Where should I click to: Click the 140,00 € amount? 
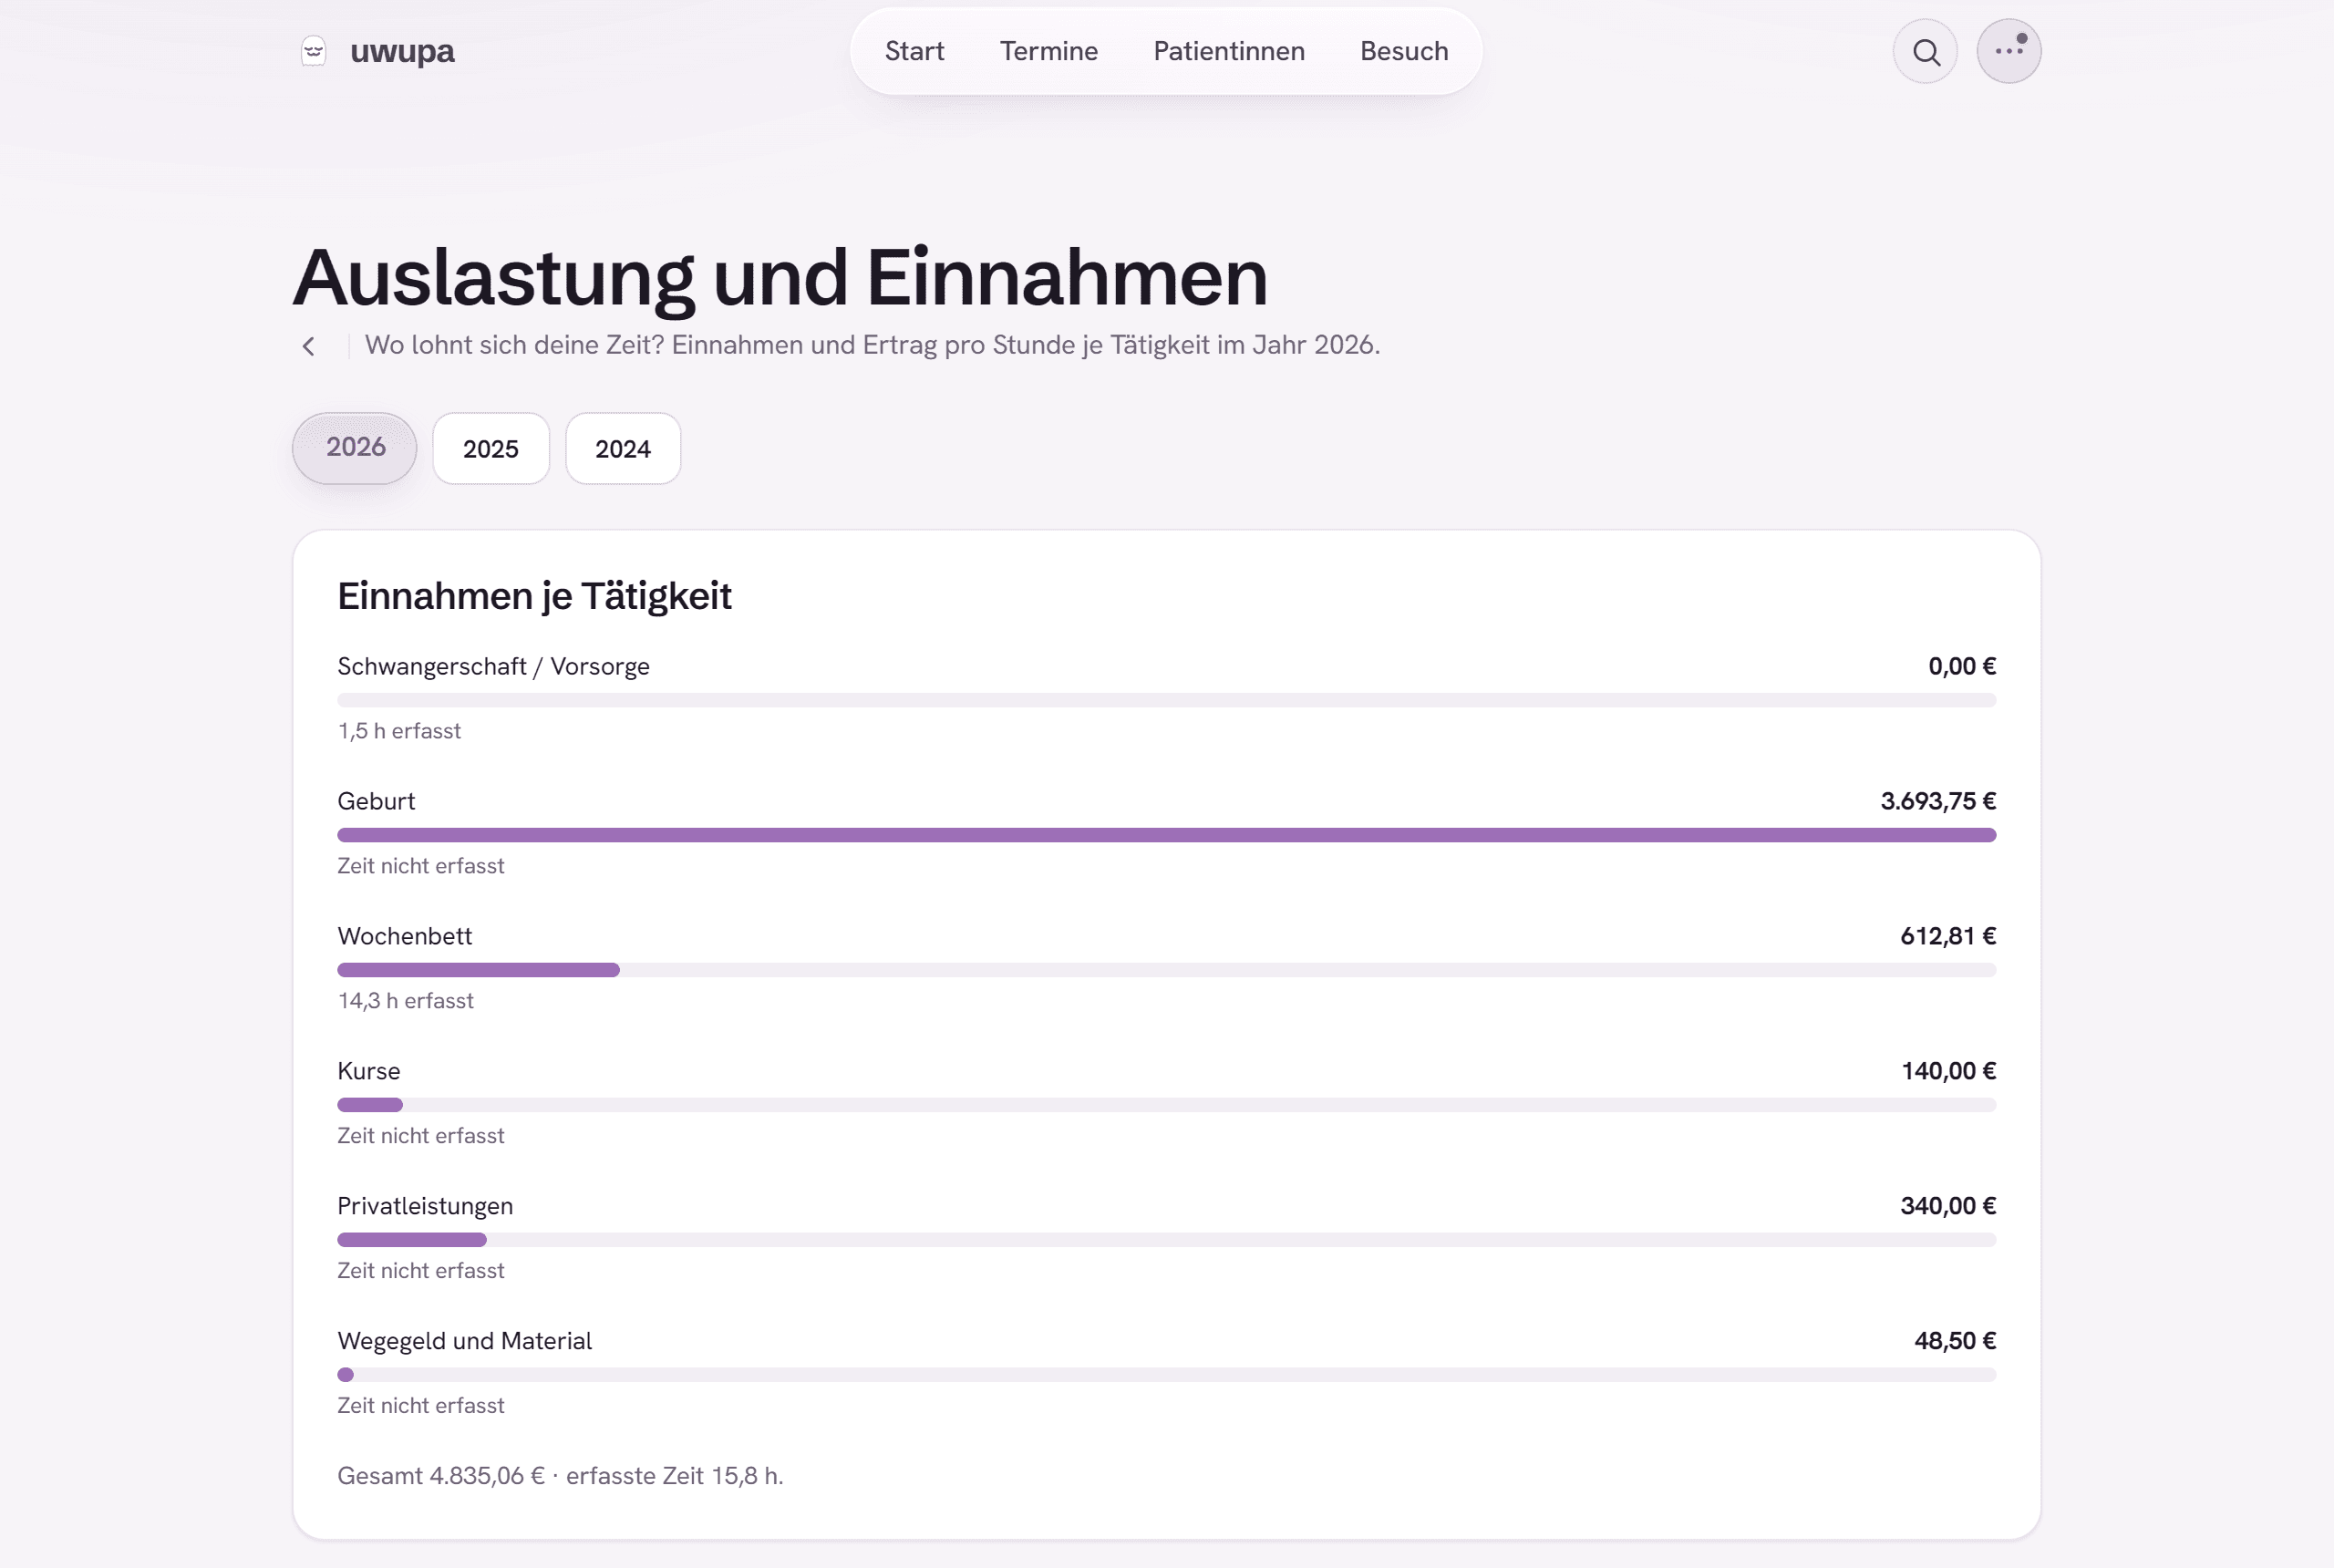(1948, 1071)
